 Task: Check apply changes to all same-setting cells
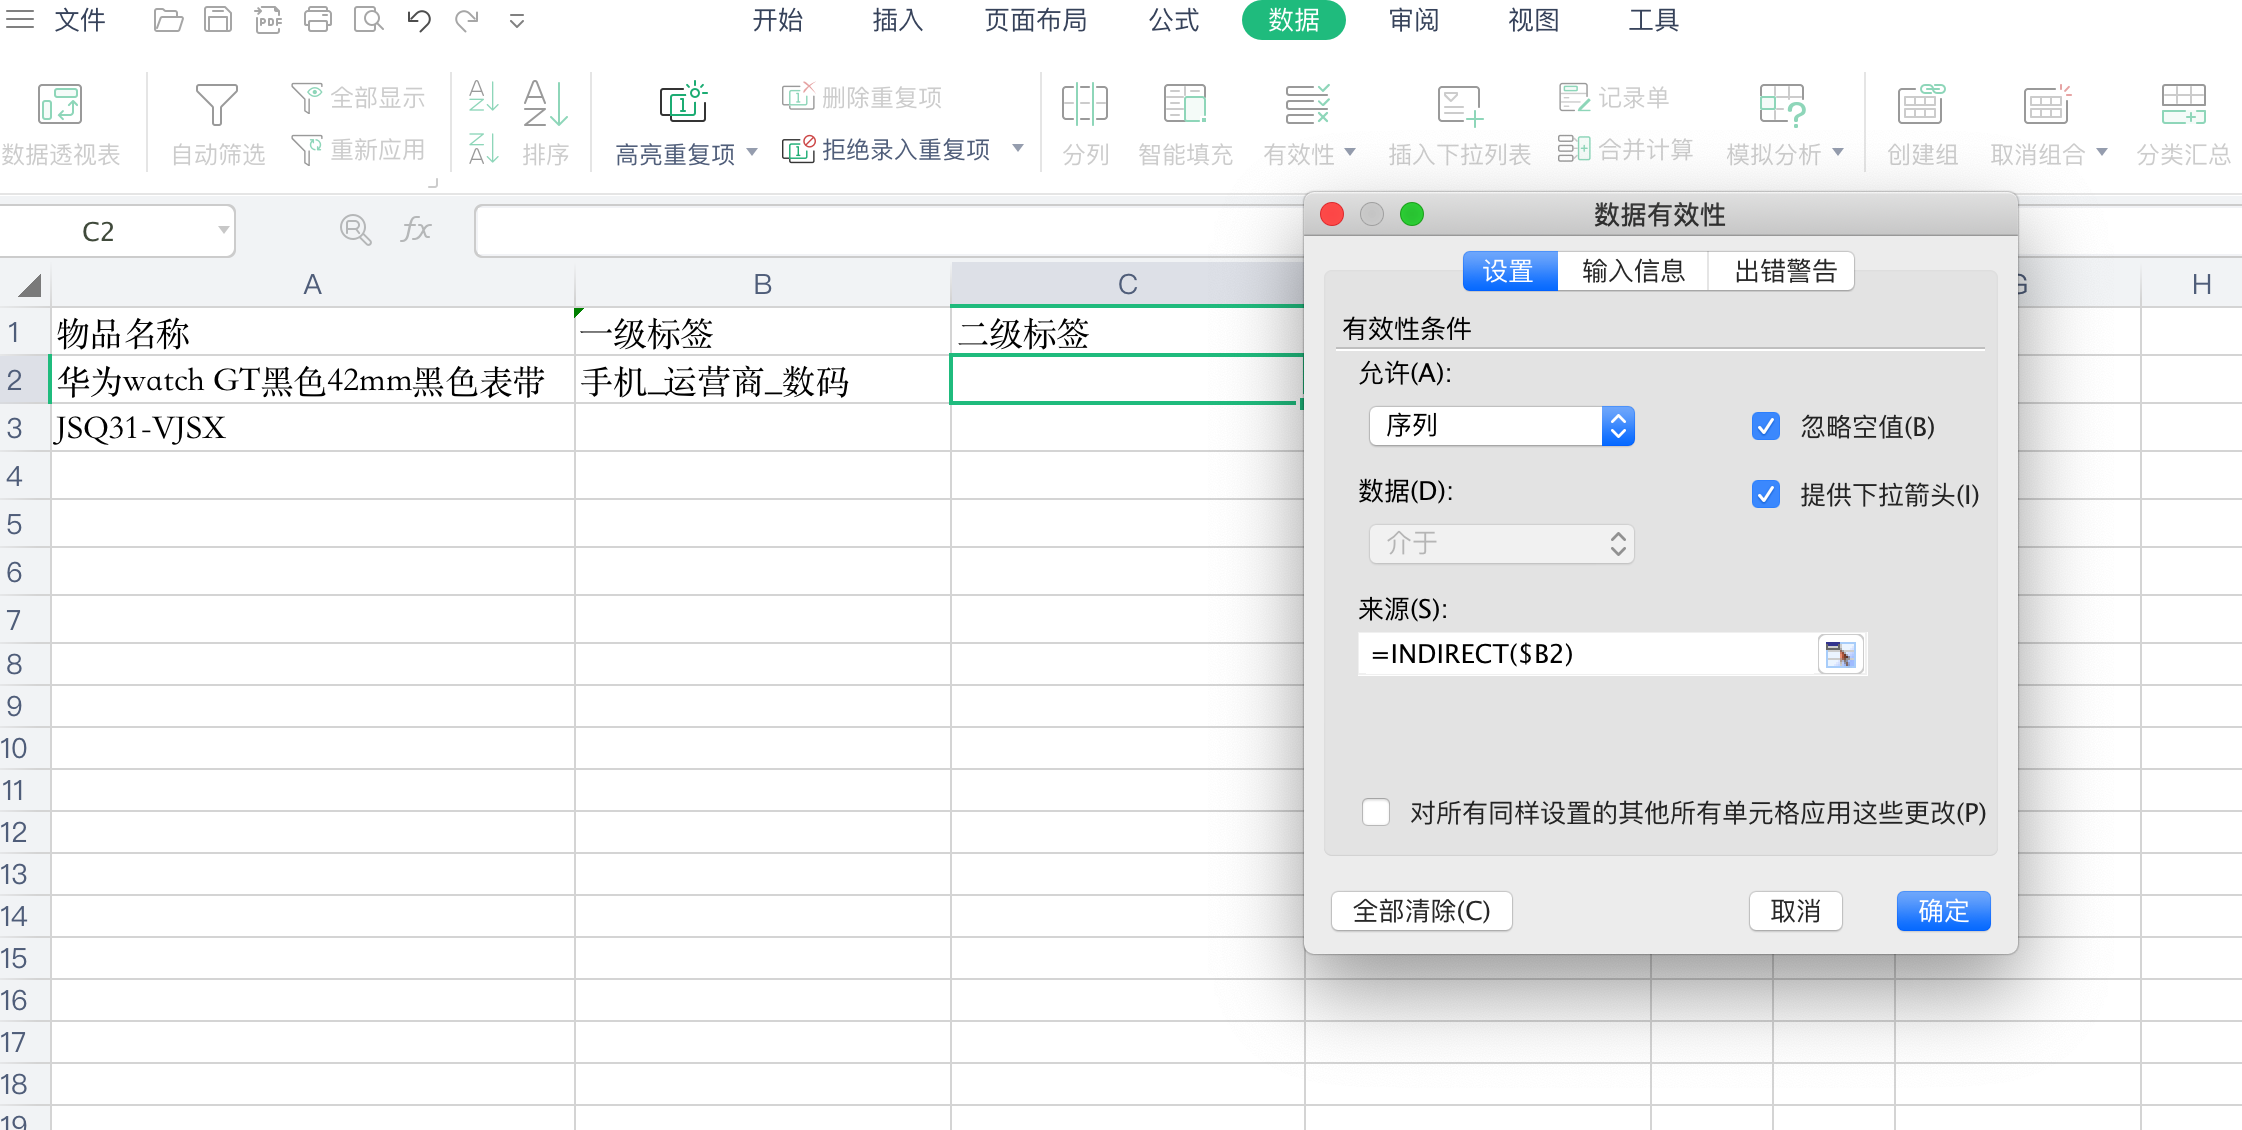point(1376,812)
